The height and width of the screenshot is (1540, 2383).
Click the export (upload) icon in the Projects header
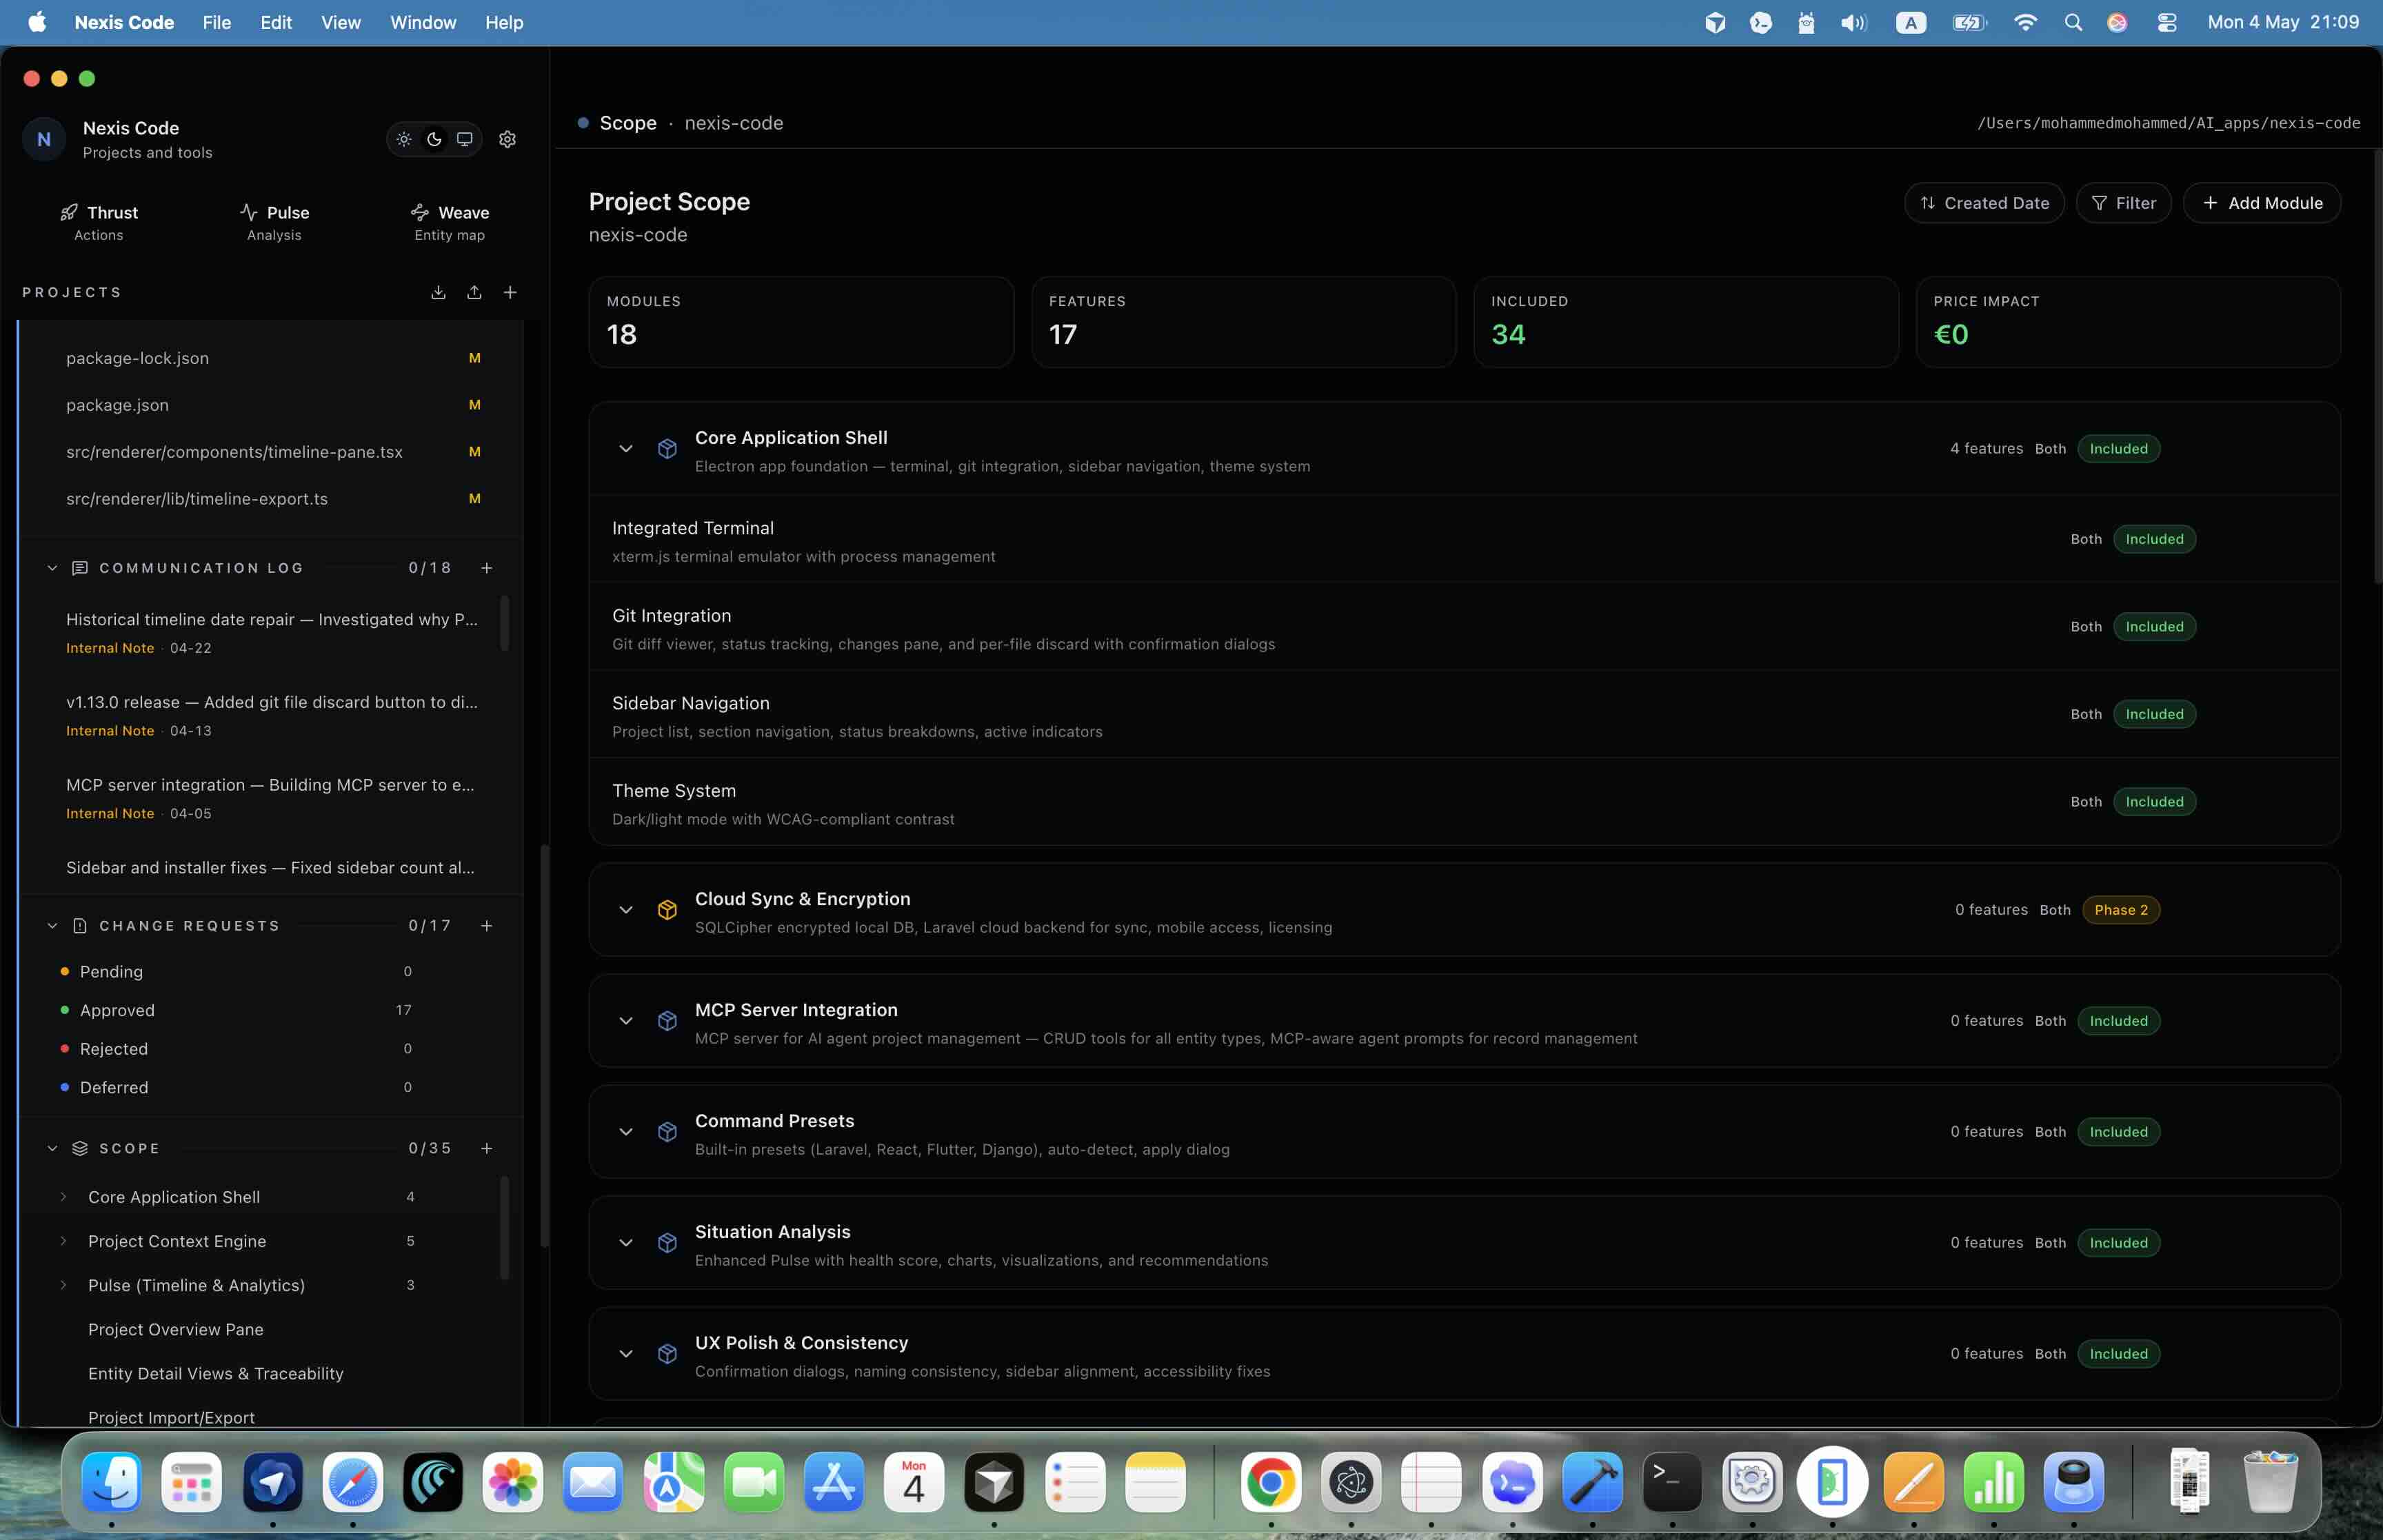pyautogui.click(x=474, y=292)
